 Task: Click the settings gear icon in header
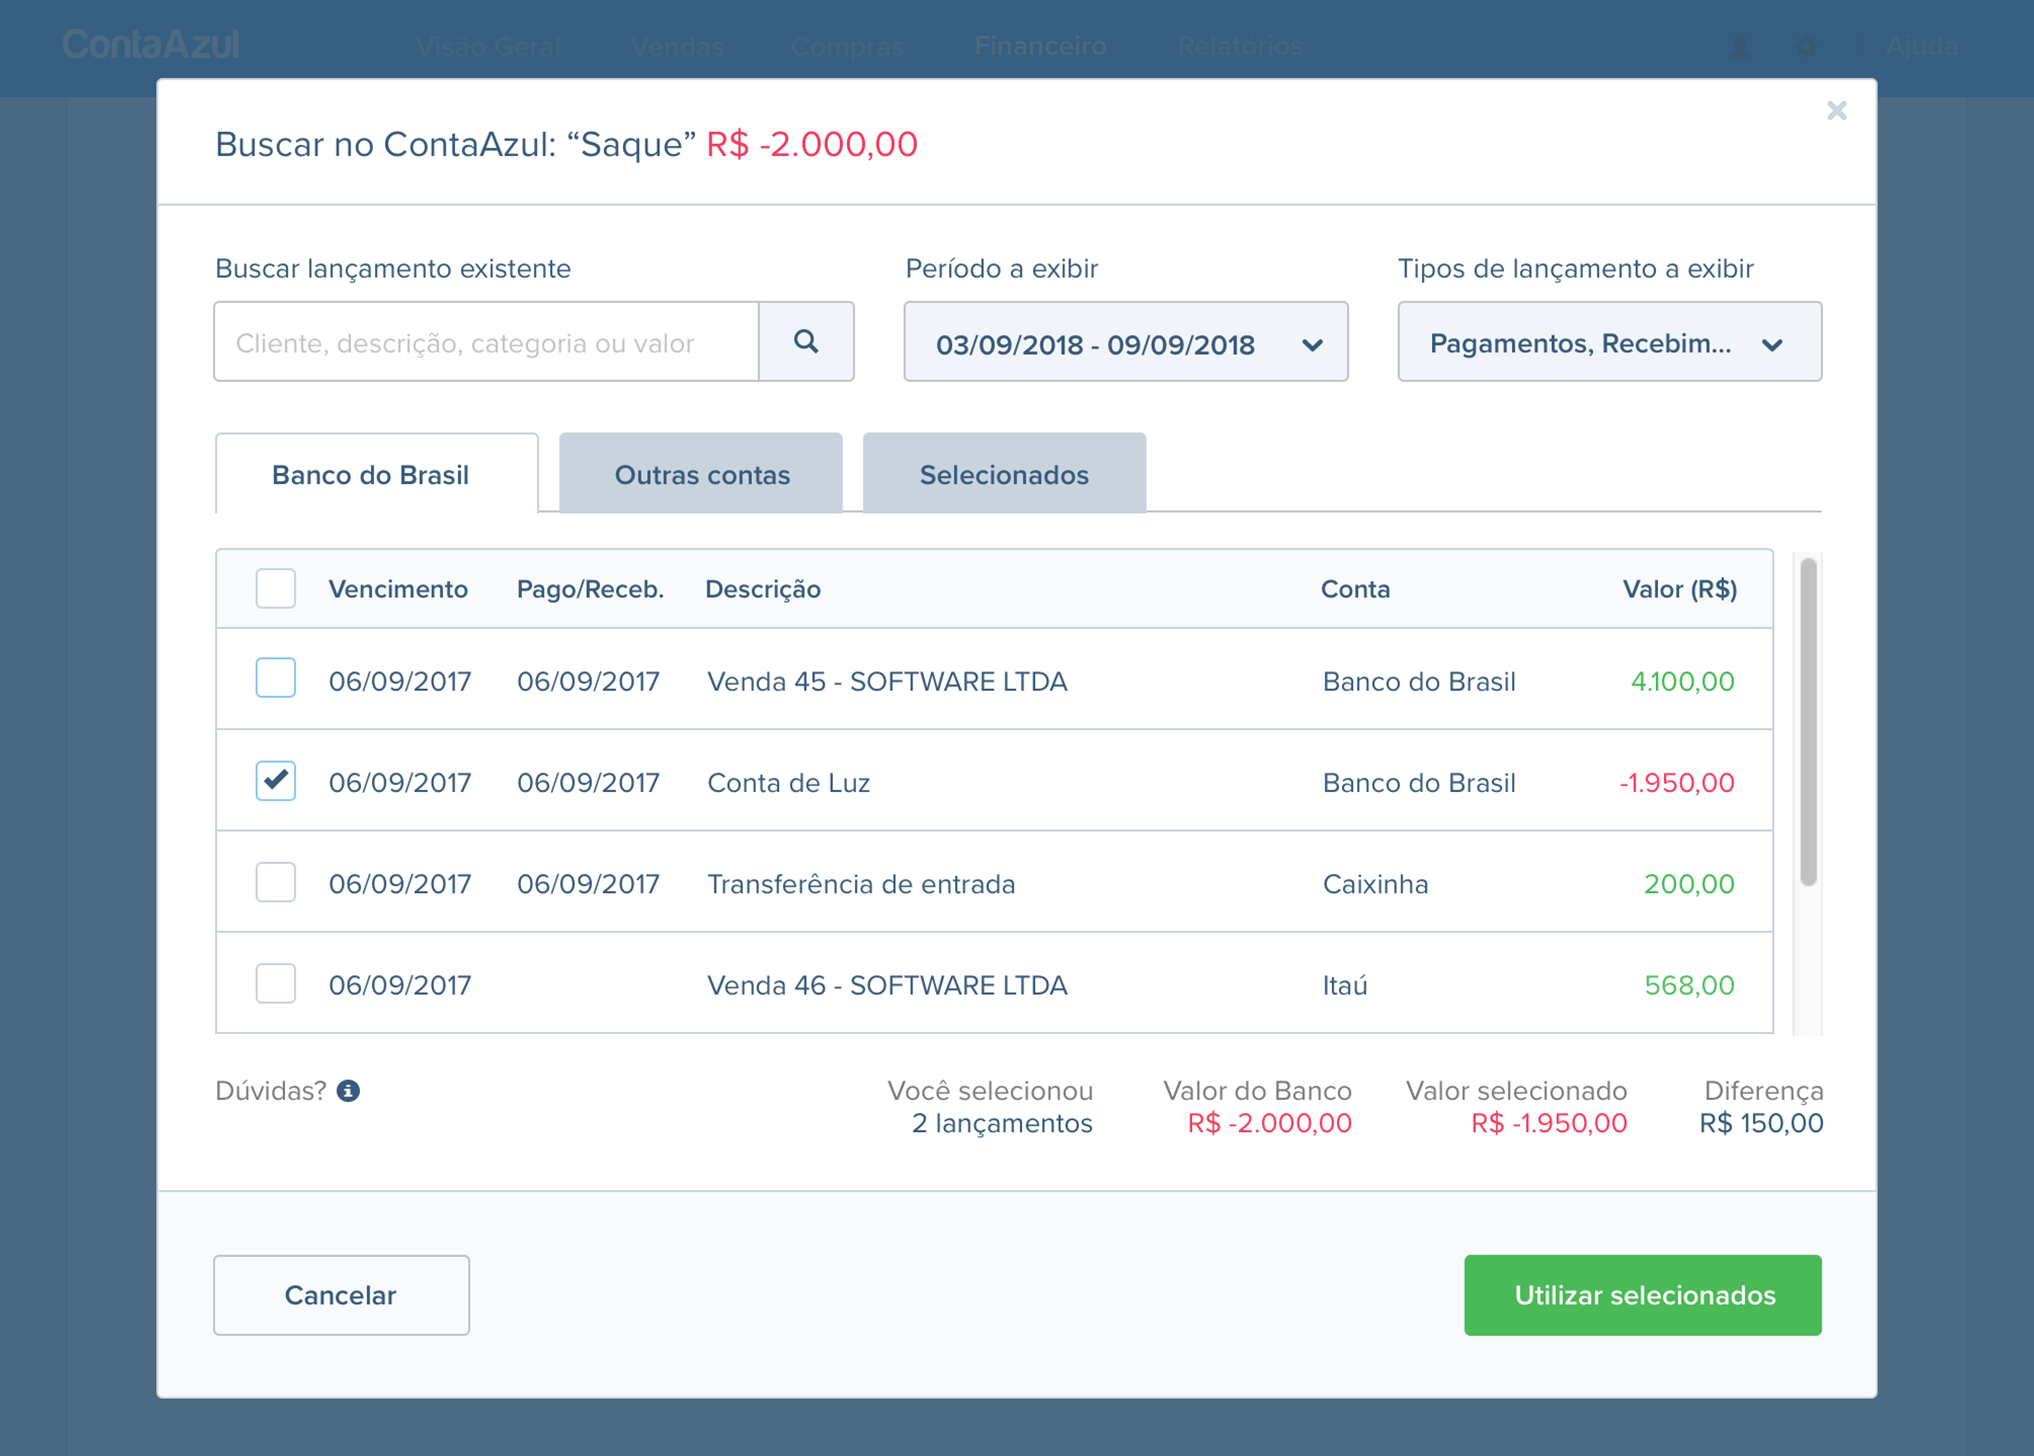tap(1805, 47)
